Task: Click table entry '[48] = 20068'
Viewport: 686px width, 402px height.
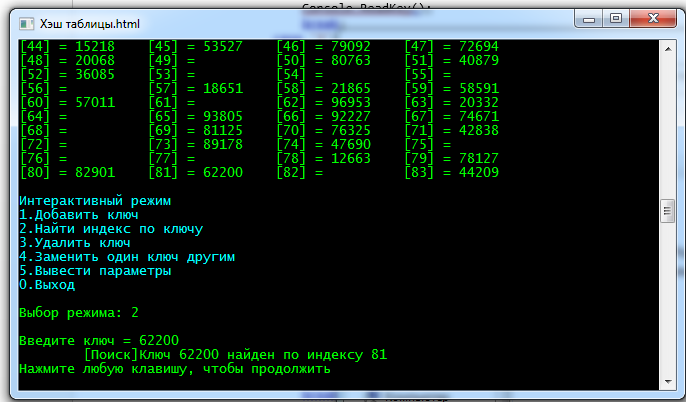Action: coord(67,60)
